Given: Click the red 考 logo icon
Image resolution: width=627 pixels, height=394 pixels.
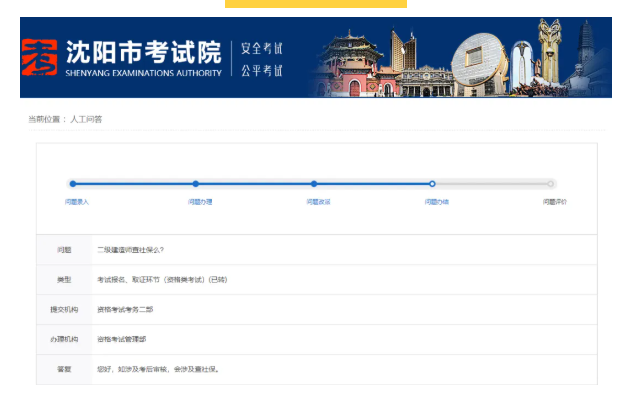Looking at the screenshot, I should pyautogui.click(x=39, y=57).
